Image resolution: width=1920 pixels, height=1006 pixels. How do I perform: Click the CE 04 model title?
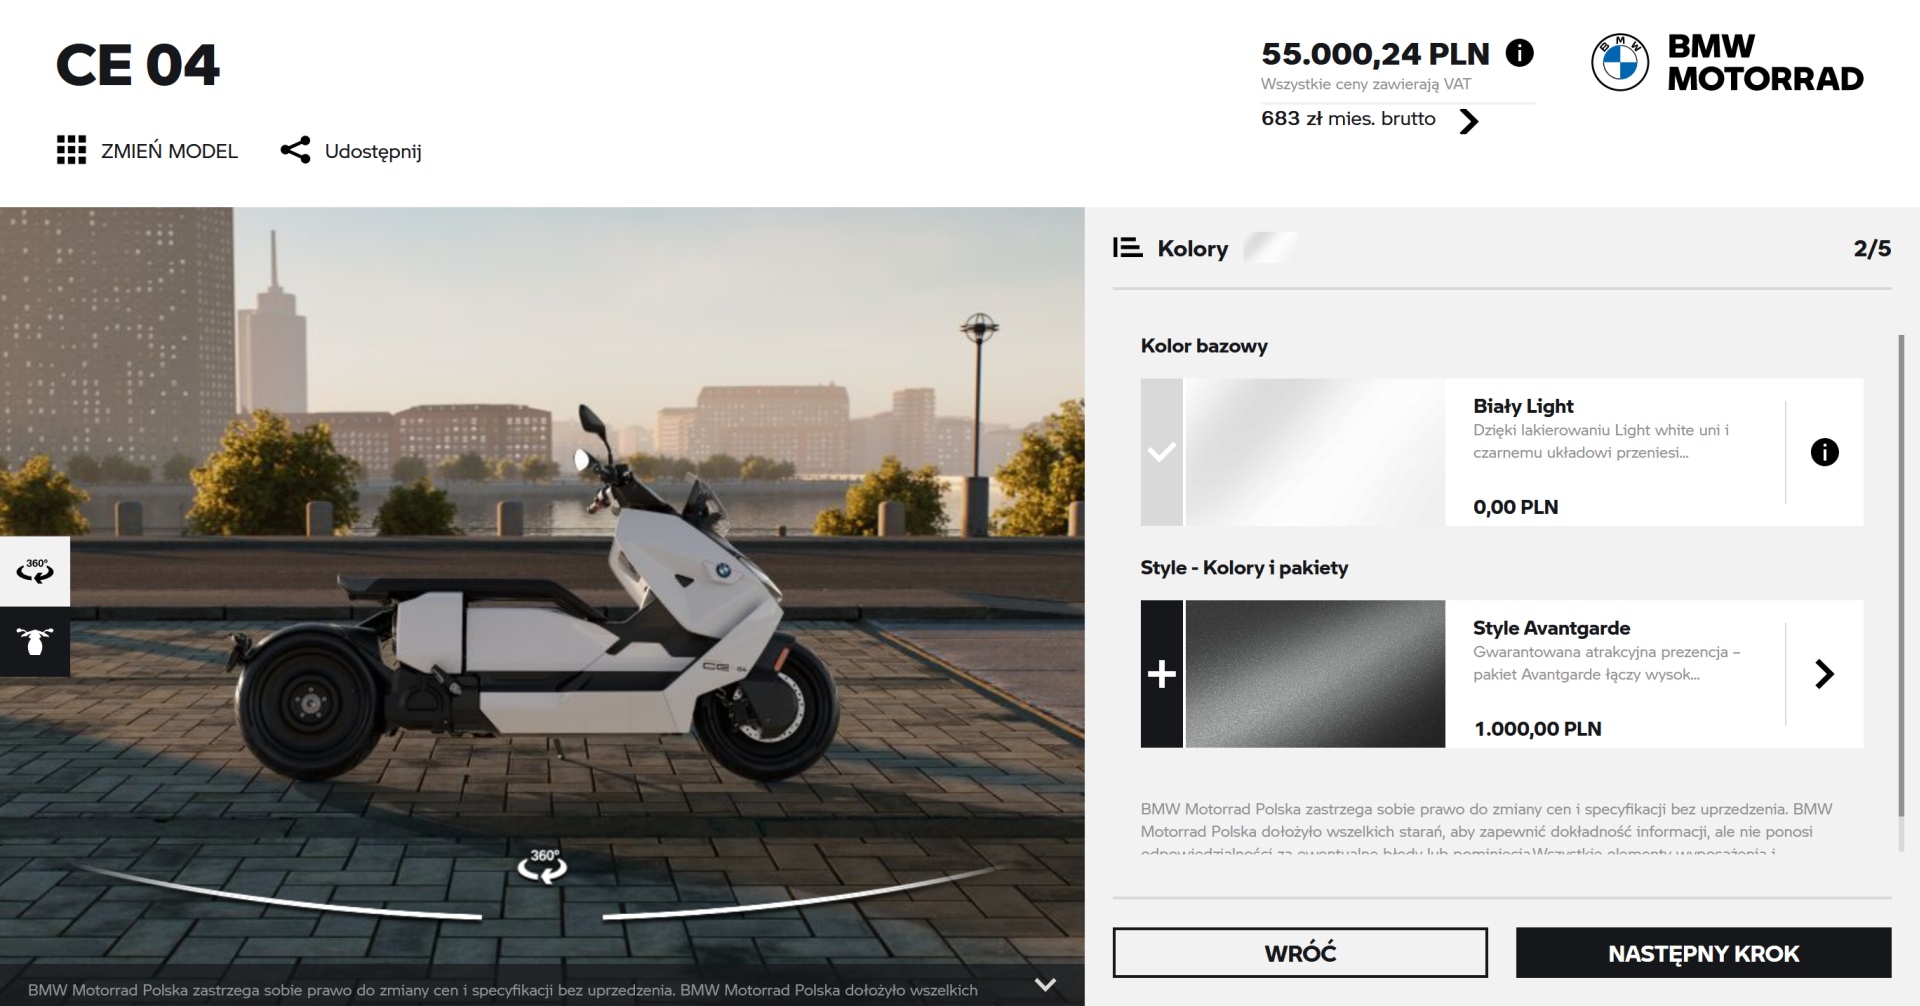[x=137, y=65]
